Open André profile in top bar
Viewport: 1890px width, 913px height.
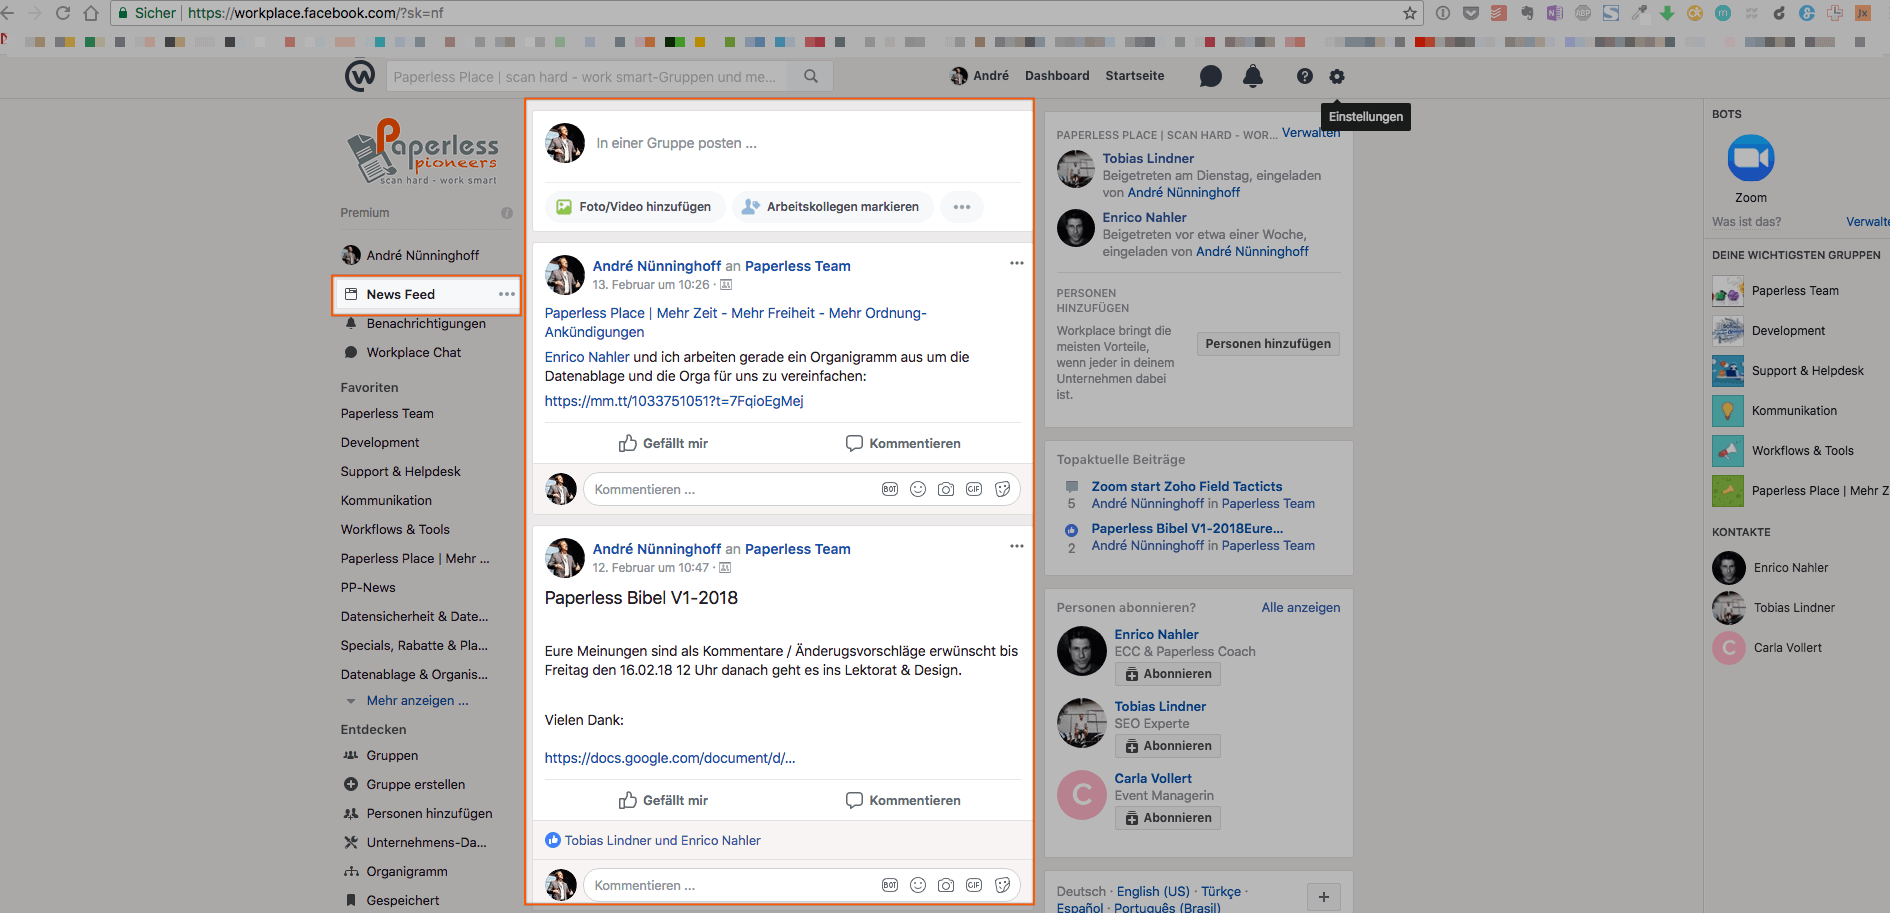(979, 76)
